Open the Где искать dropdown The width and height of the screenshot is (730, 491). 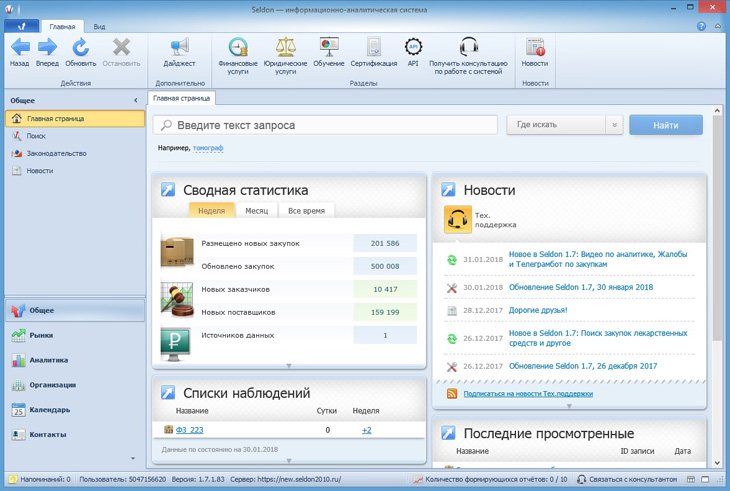564,125
